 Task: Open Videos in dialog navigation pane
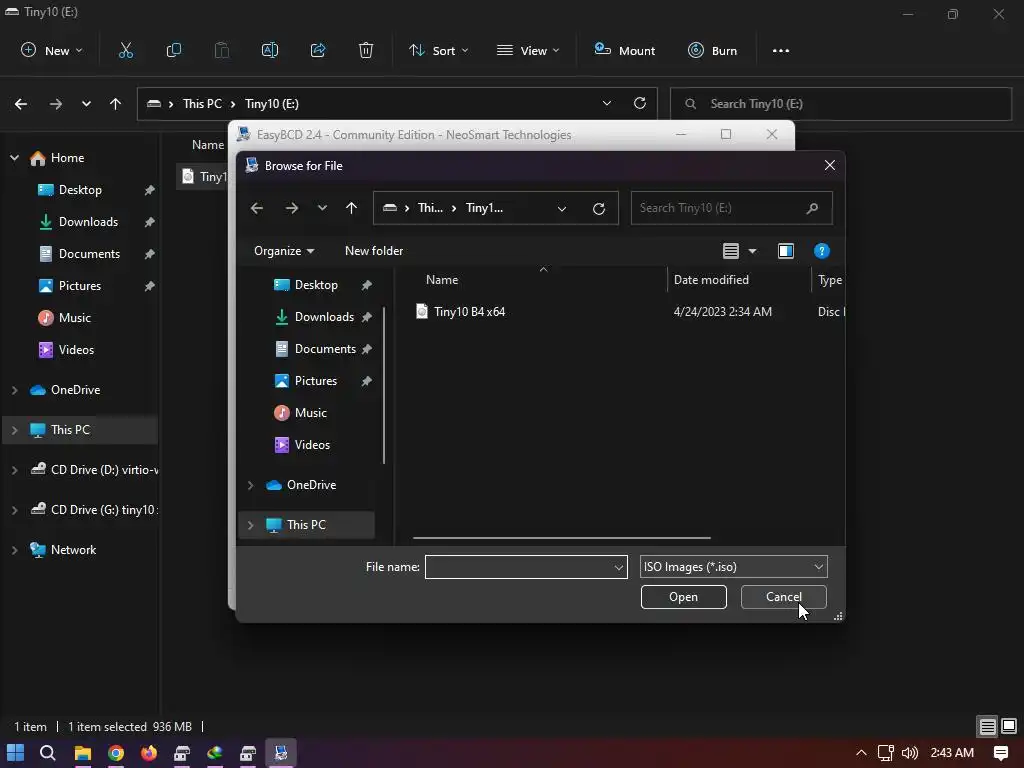point(312,445)
